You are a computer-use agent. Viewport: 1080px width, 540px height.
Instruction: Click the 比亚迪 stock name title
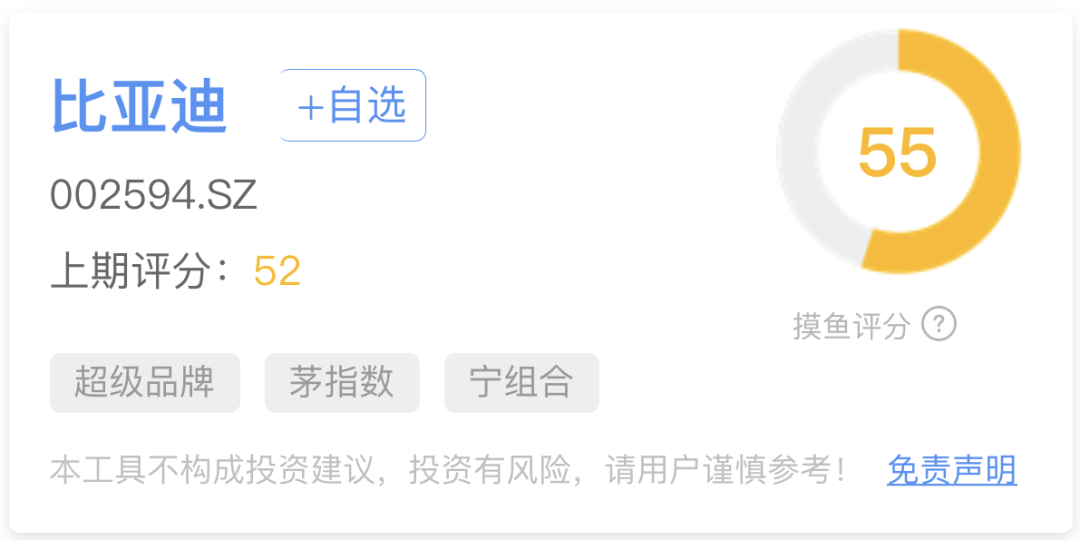[x=139, y=106]
